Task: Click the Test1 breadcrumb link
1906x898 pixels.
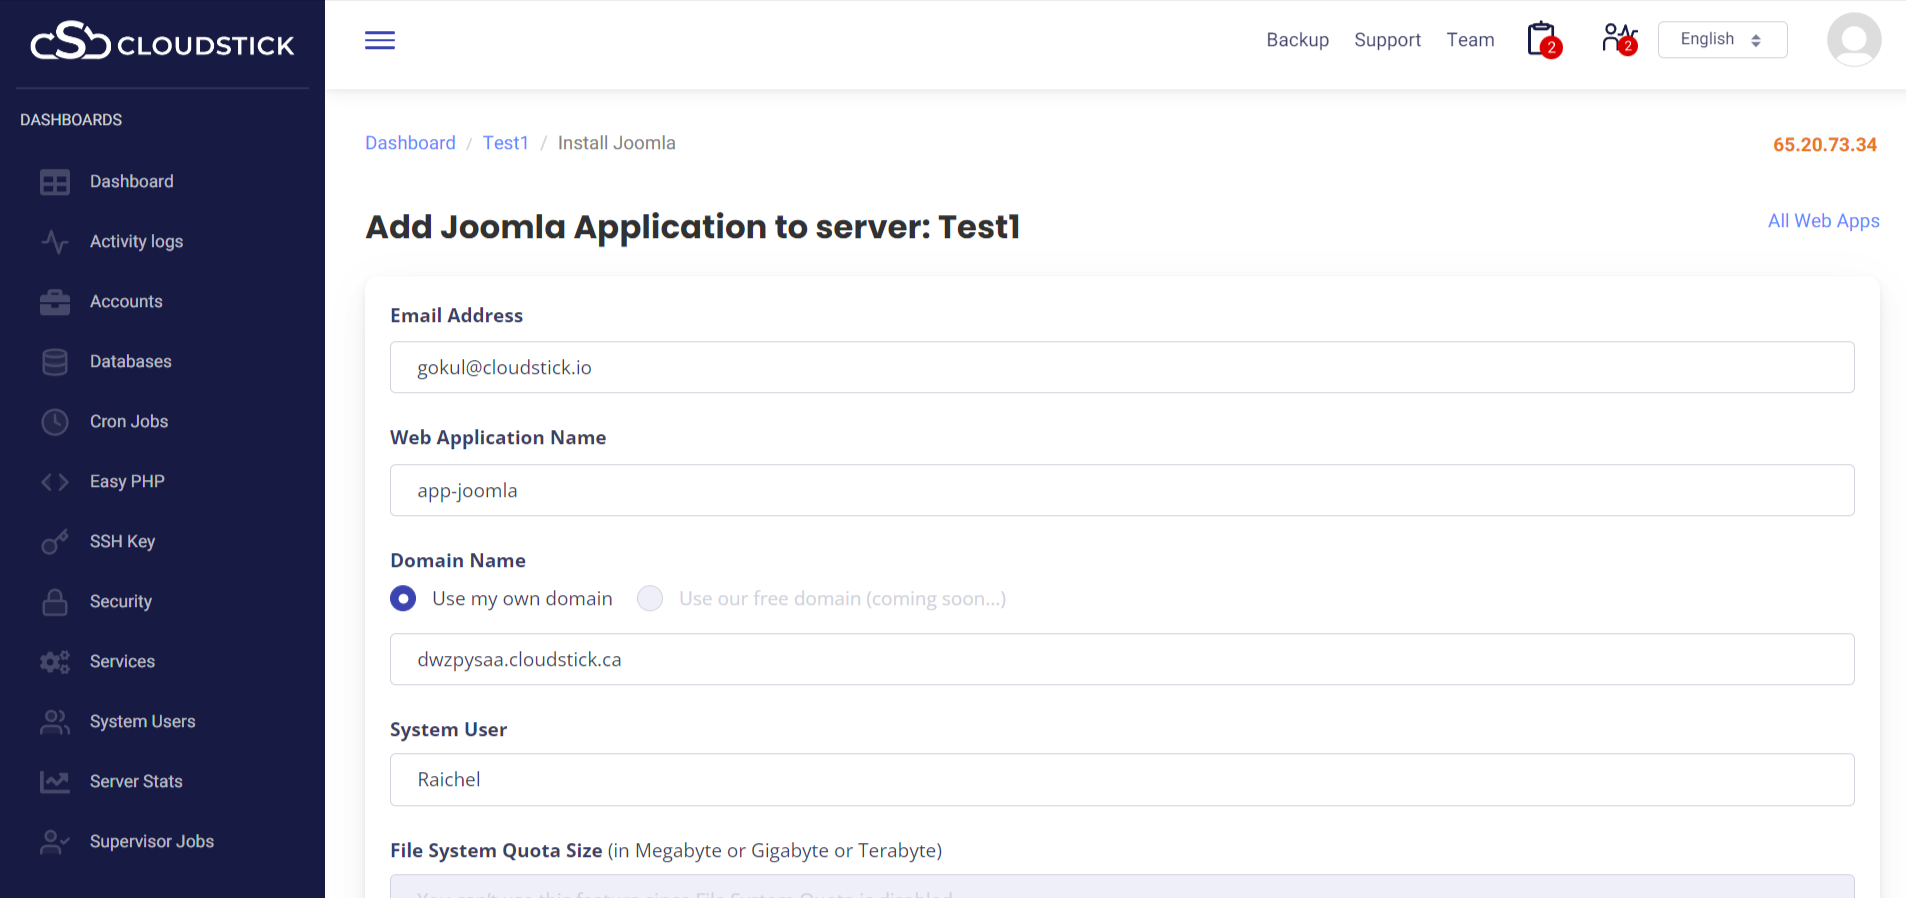Action: tap(505, 143)
